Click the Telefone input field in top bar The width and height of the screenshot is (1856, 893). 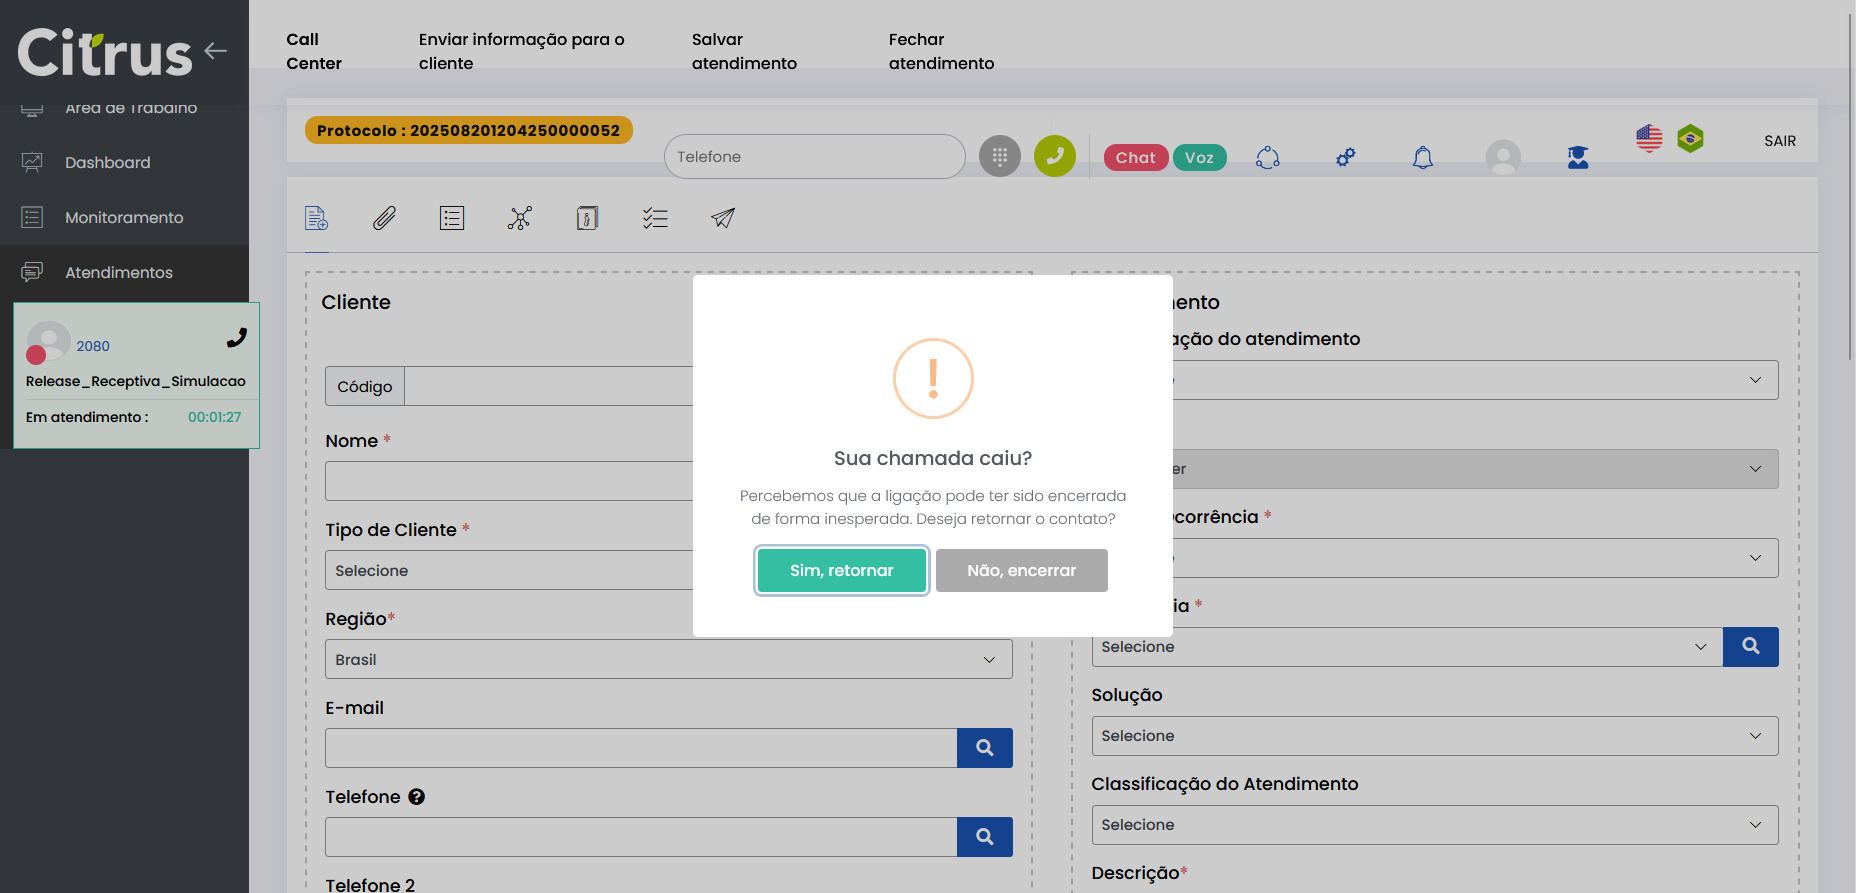point(814,157)
